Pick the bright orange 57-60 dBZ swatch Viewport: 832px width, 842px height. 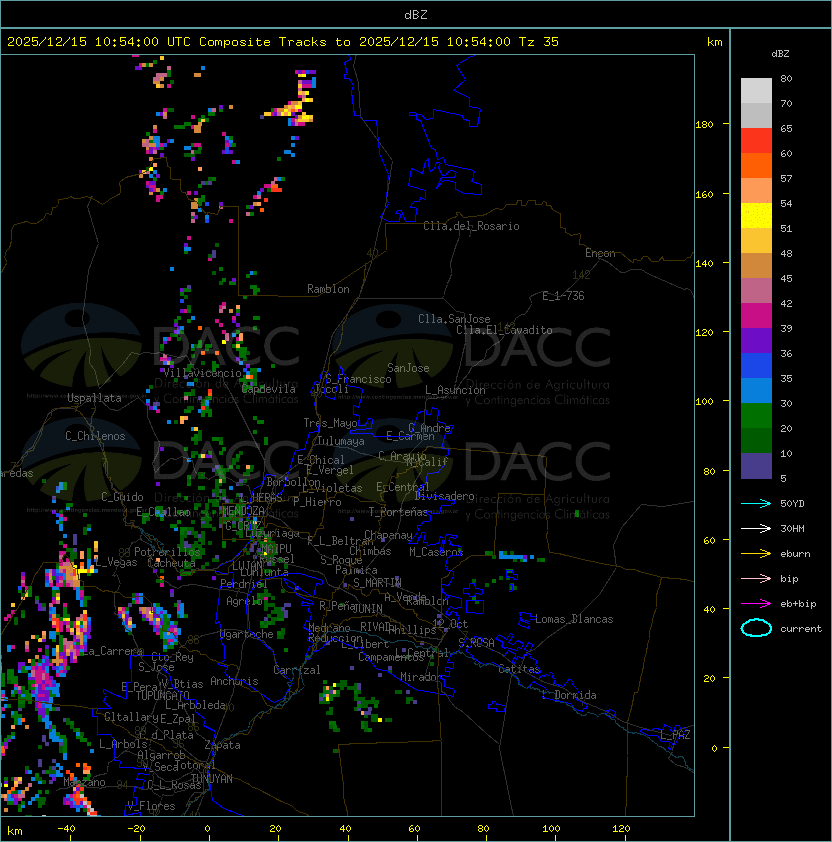coord(756,165)
